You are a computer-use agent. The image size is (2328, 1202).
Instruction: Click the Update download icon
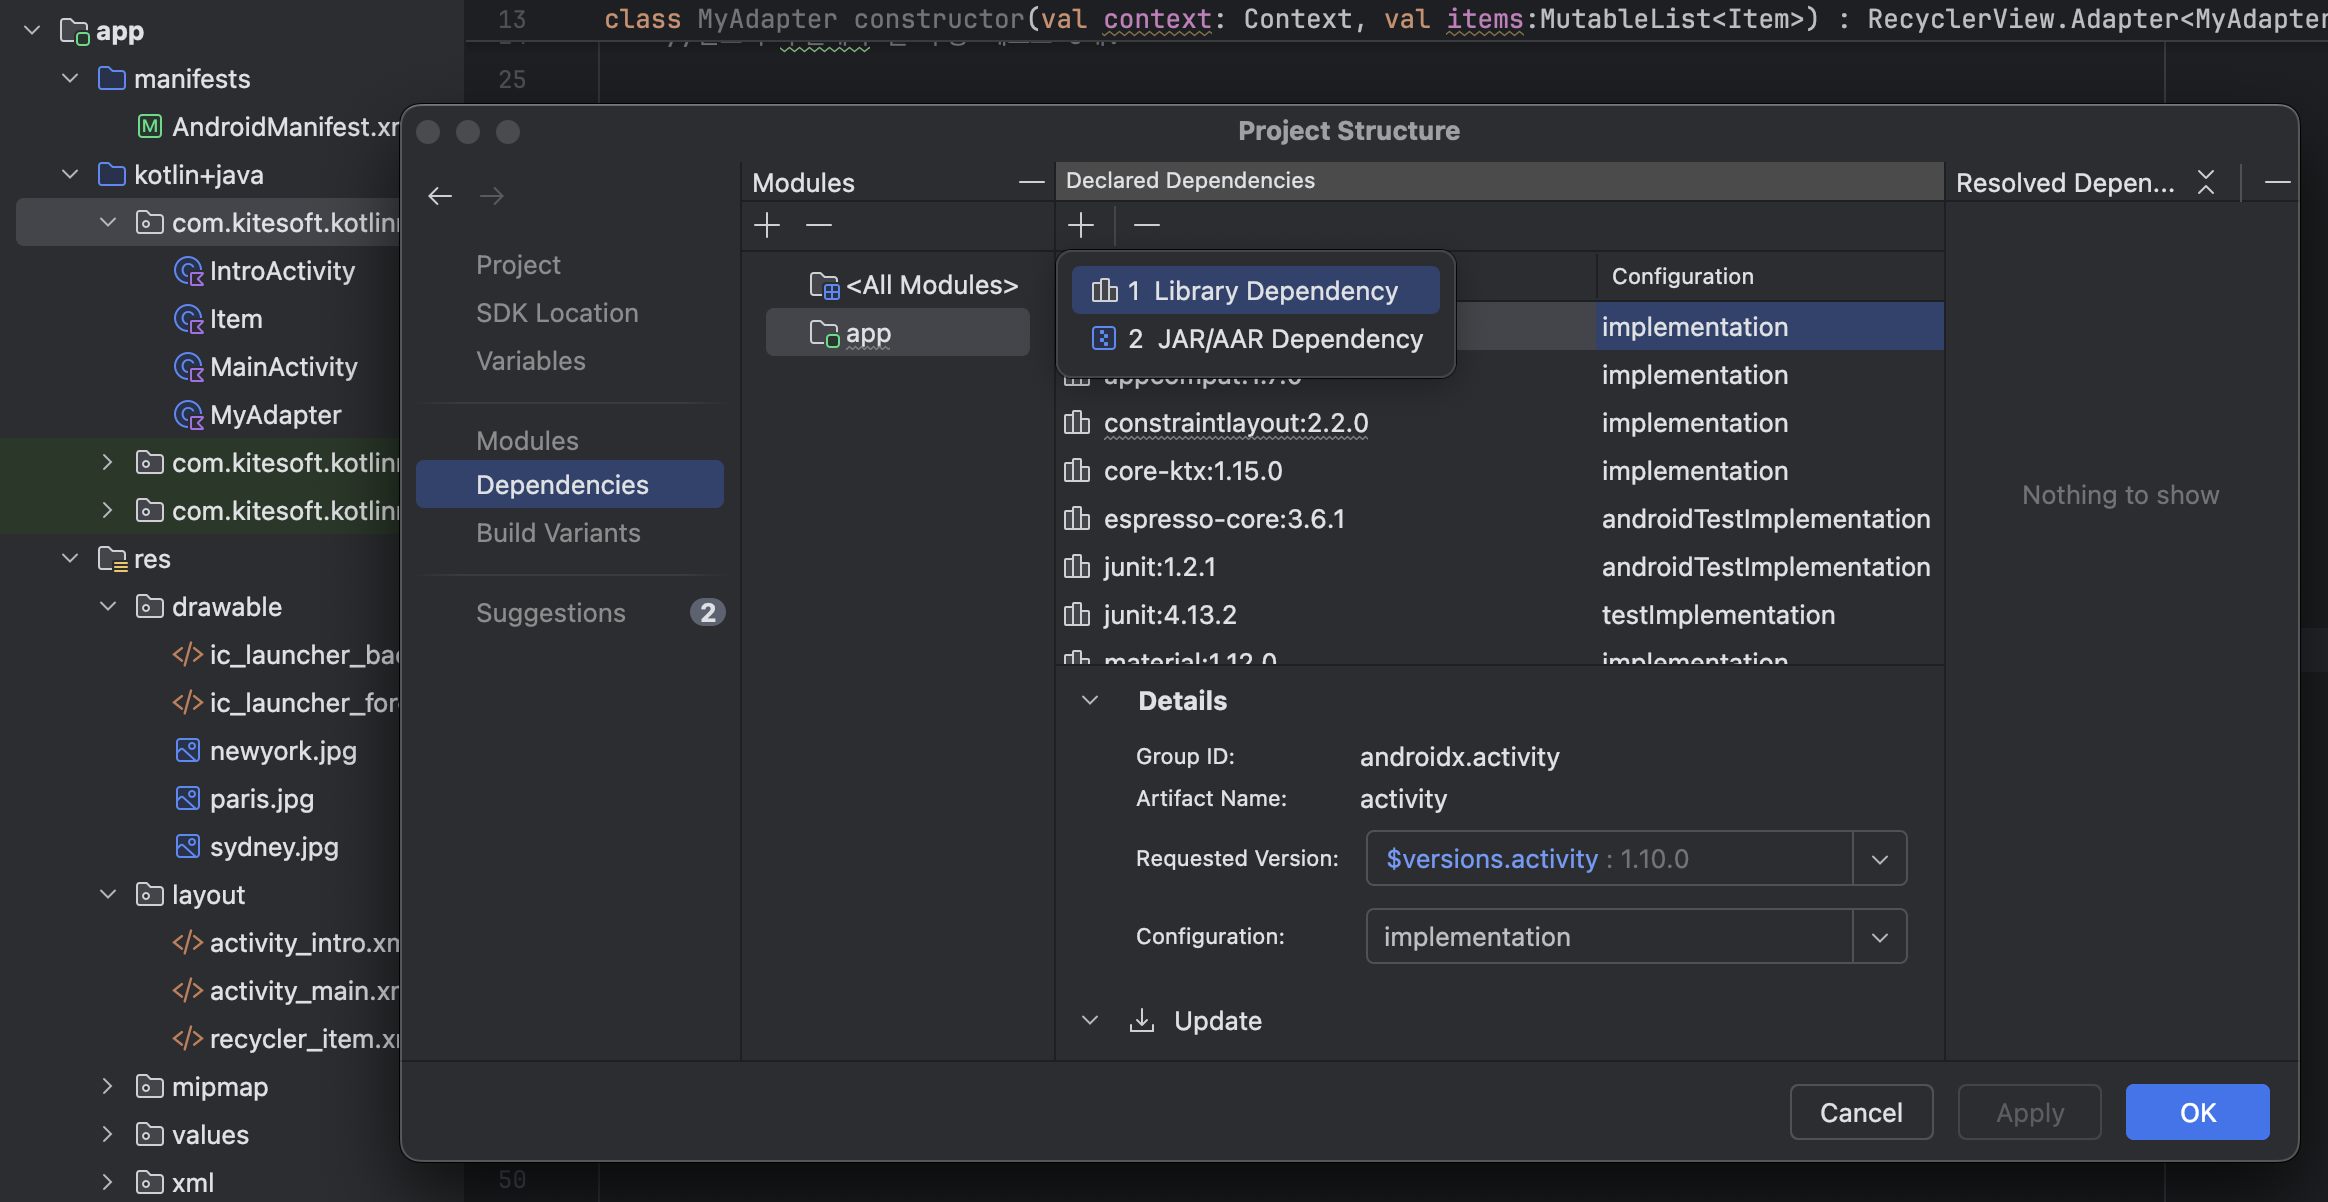pos(1142,1020)
